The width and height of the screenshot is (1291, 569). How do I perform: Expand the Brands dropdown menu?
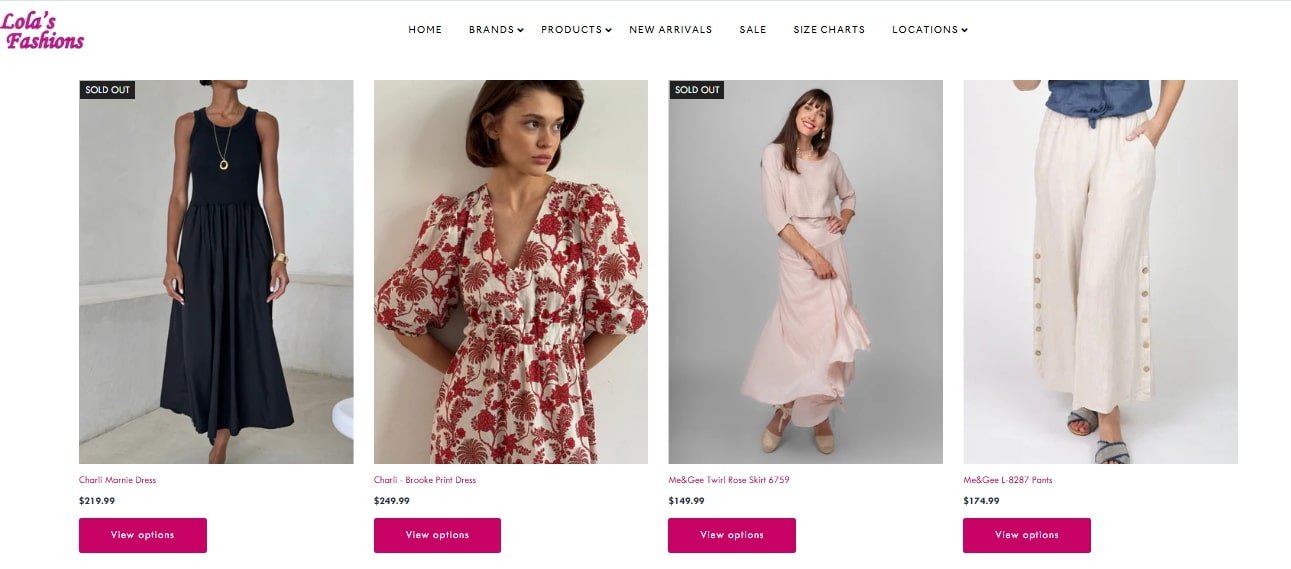pos(495,30)
